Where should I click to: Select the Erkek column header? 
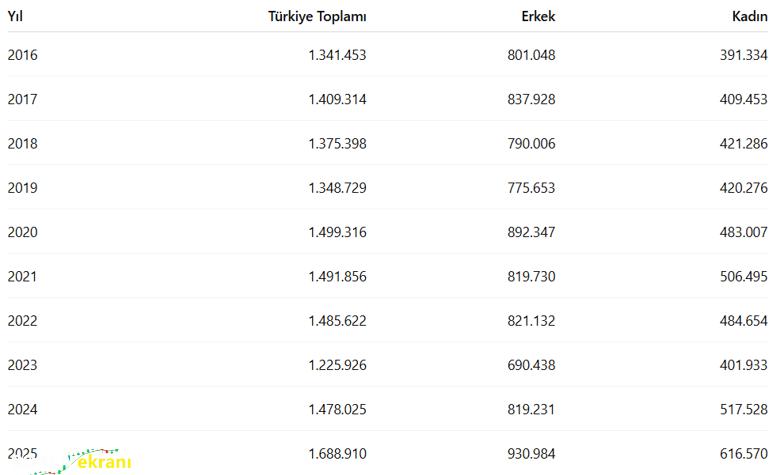point(538,16)
